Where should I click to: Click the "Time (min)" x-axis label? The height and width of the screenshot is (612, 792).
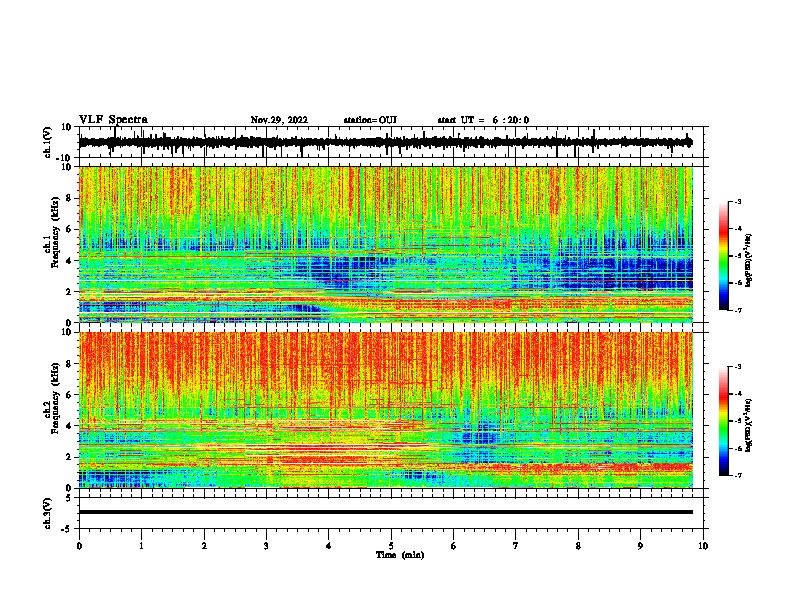point(400,555)
